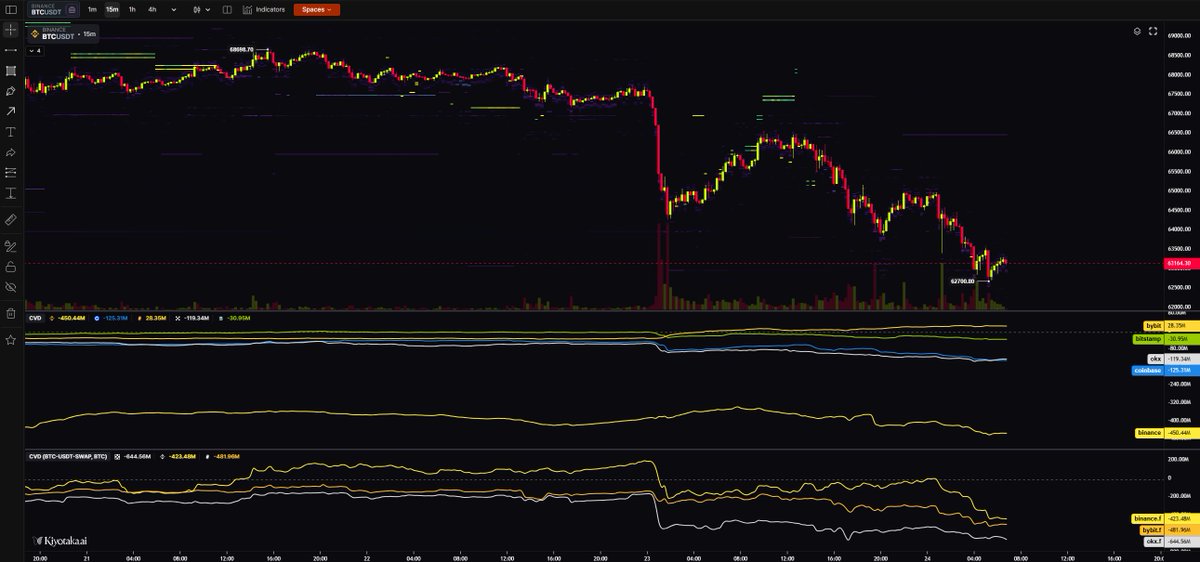1200x562 pixels.
Task: Click the bitstamp series label tag
Action: [1148, 339]
